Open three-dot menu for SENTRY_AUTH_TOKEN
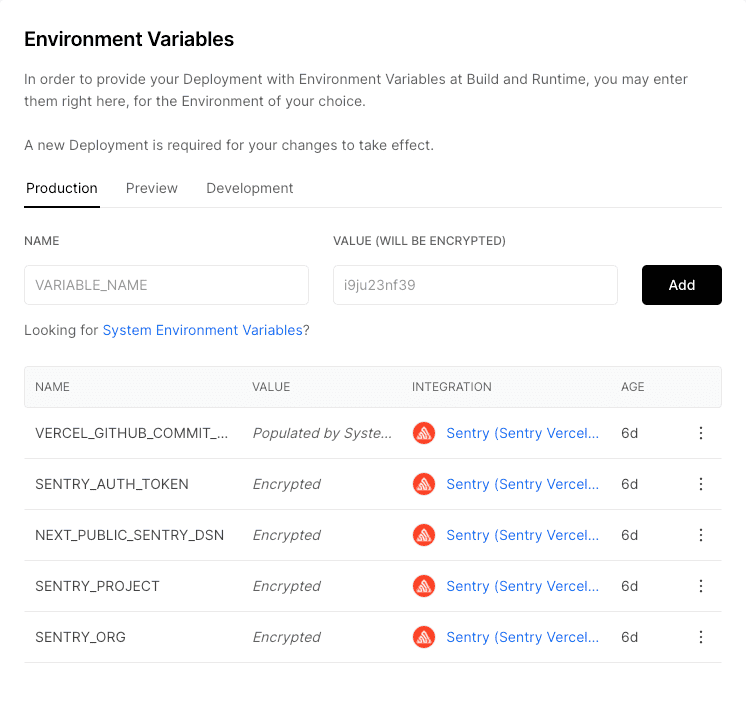This screenshot has height=708, width=746. 700,484
